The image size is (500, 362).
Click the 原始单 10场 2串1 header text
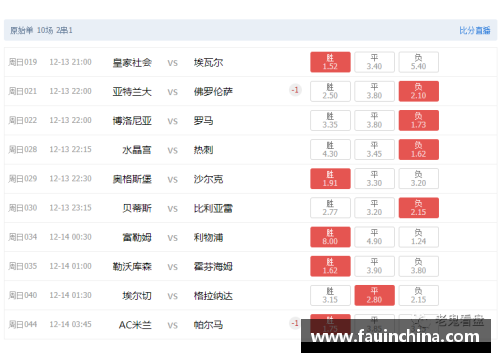coord(41,30)
